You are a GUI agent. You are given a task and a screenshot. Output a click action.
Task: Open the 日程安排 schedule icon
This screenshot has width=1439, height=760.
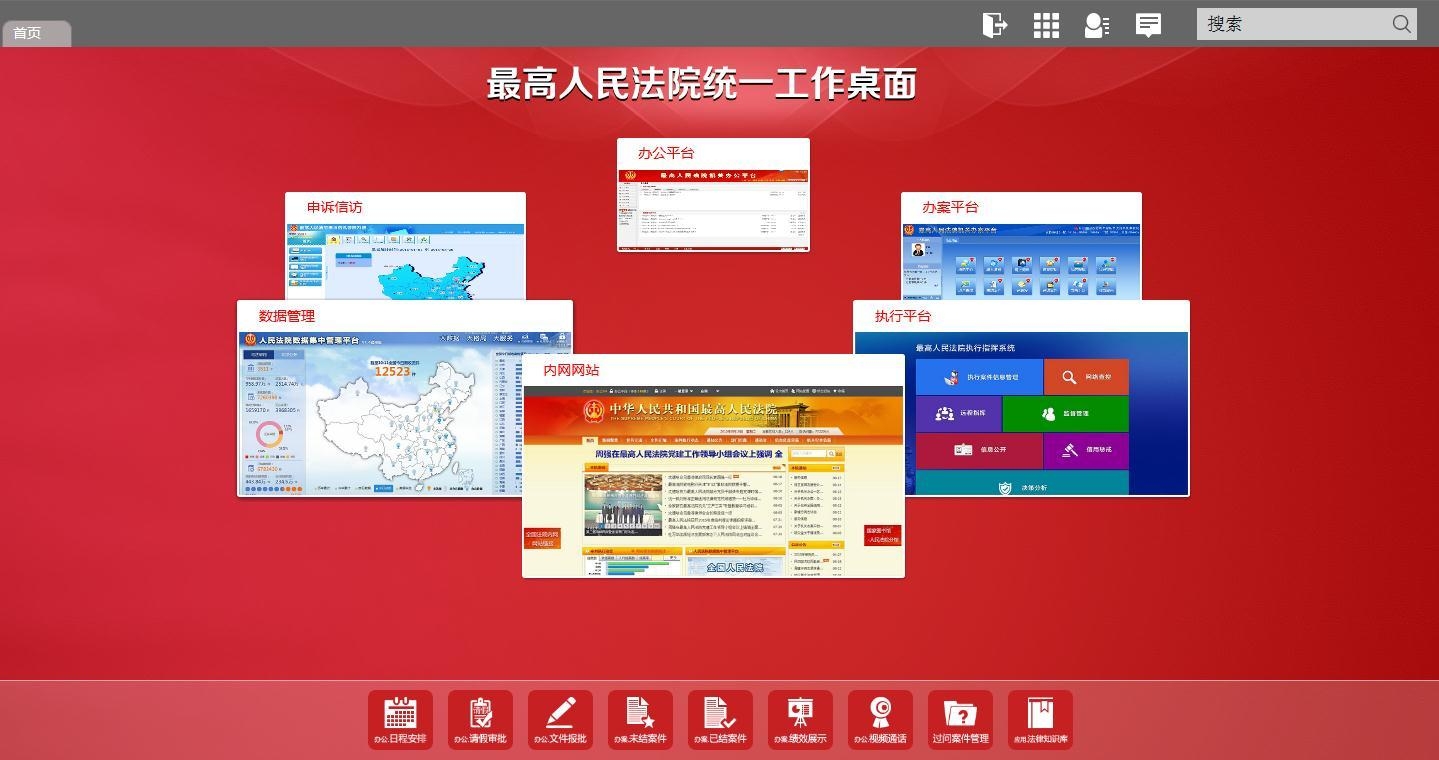click(x=400, y=719)
